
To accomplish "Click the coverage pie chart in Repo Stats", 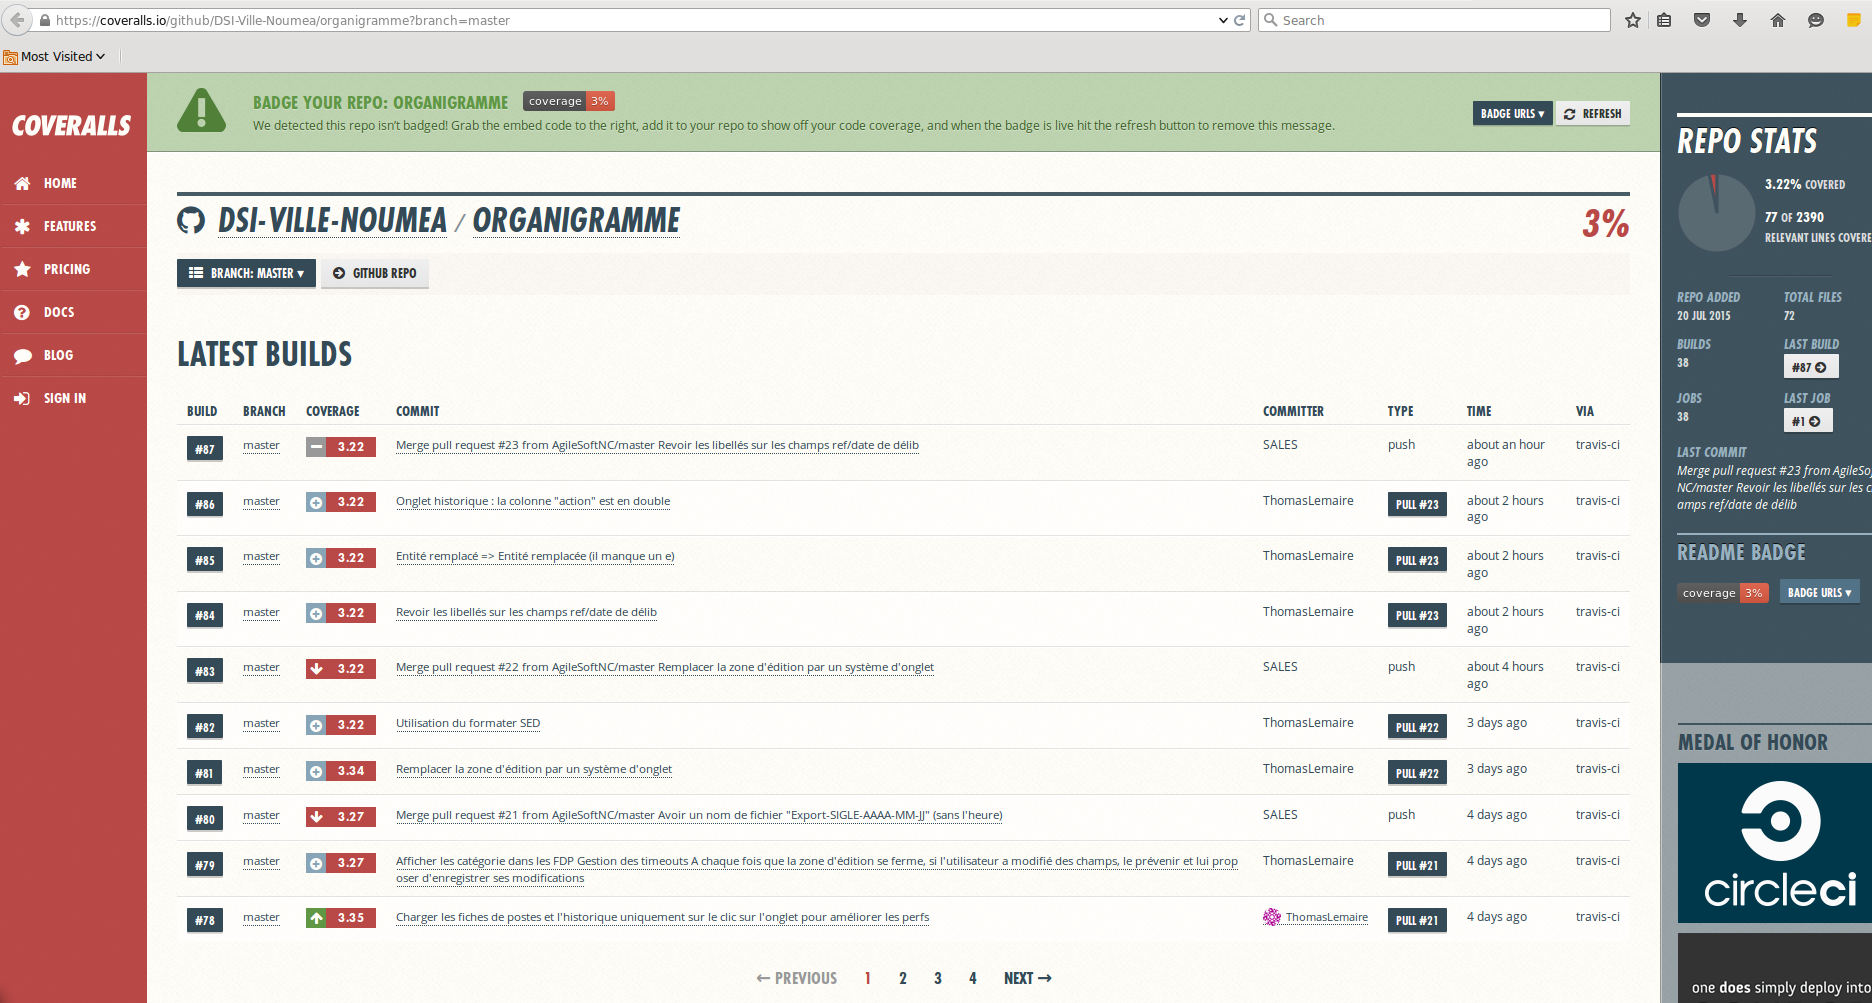I will (1716, 212).
